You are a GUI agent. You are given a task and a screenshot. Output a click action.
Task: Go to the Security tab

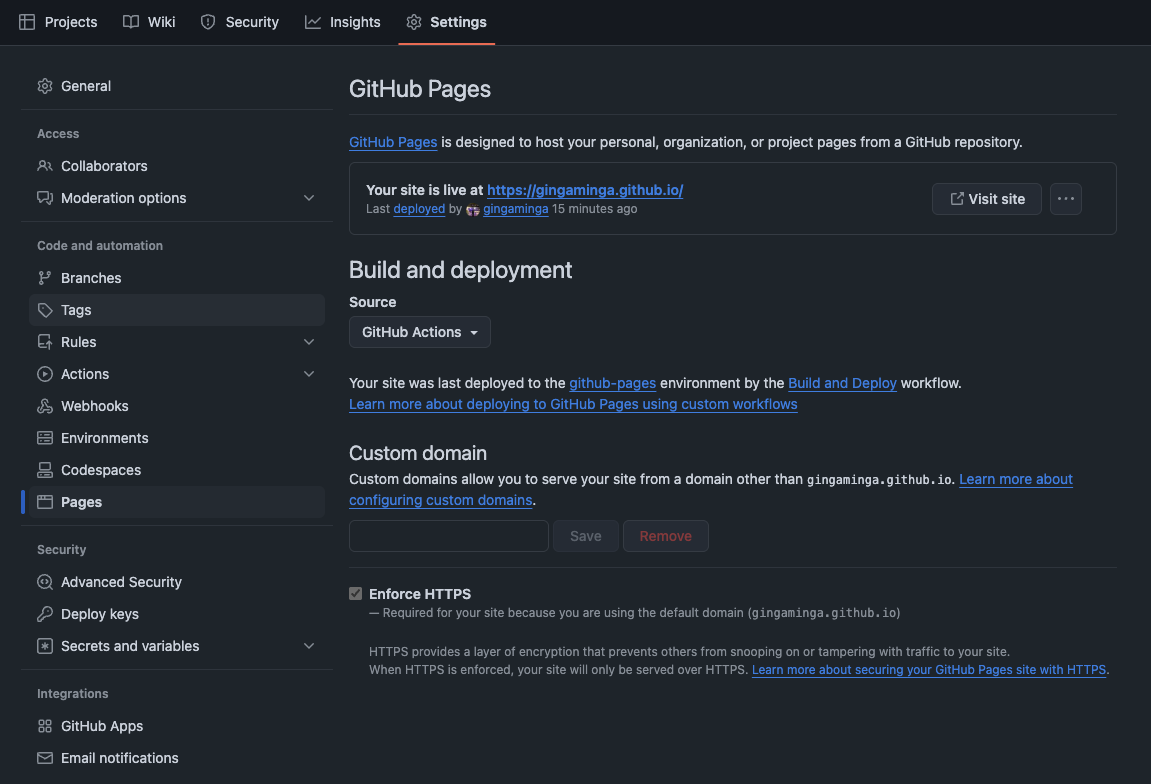click(240, 22)
